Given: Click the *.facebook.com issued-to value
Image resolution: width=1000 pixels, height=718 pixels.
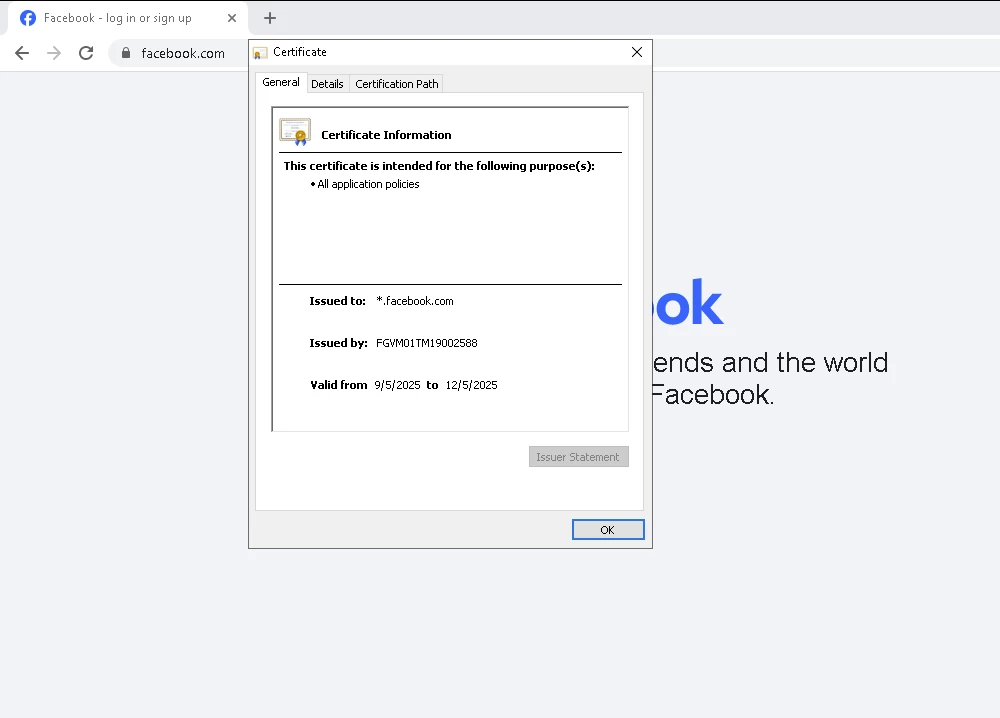Looking at the screenshot, I should click(x=415, y=301).
